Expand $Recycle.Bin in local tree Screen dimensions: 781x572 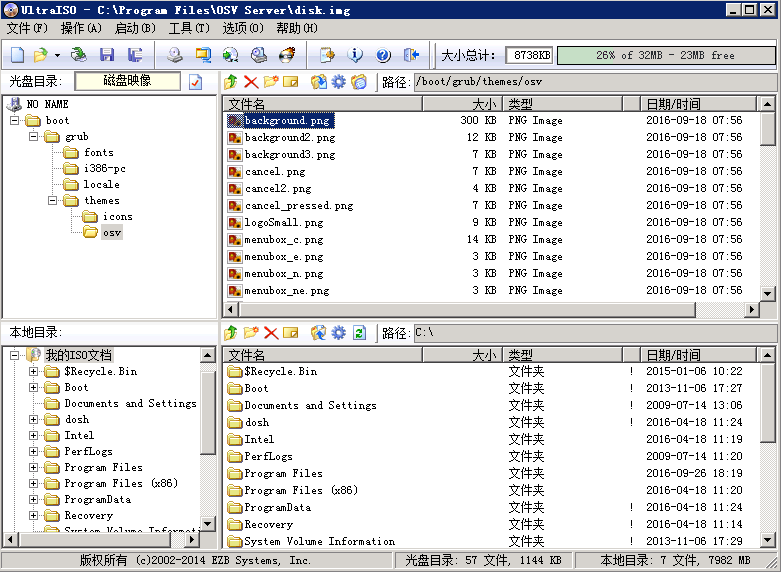coord(33,371)
